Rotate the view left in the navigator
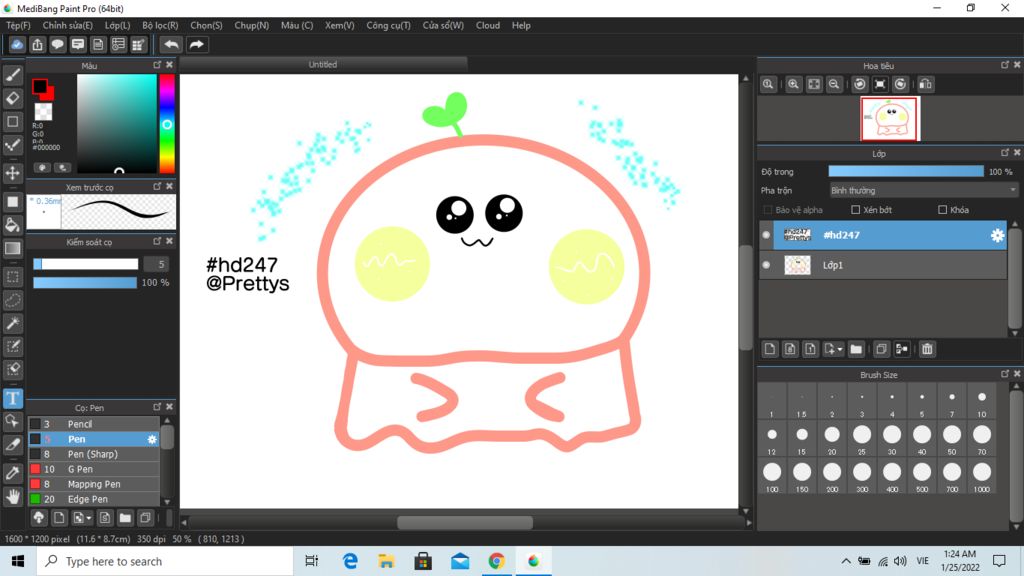The height and width of the screenshot is (576, 1024). point(860,84)
